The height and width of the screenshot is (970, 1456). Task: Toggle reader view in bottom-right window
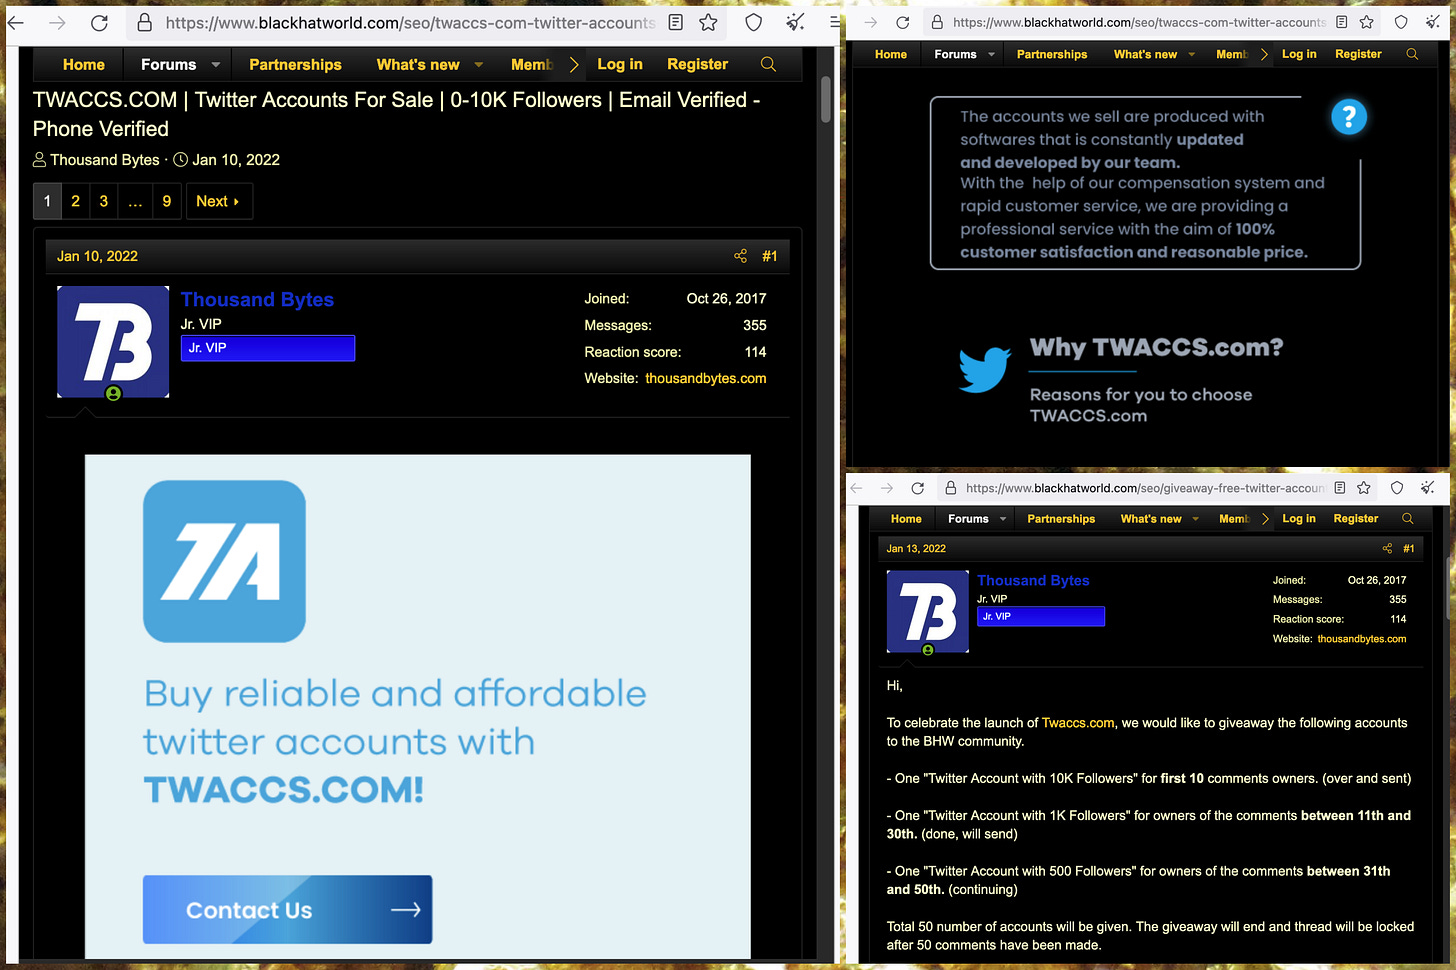point(1340,488)
